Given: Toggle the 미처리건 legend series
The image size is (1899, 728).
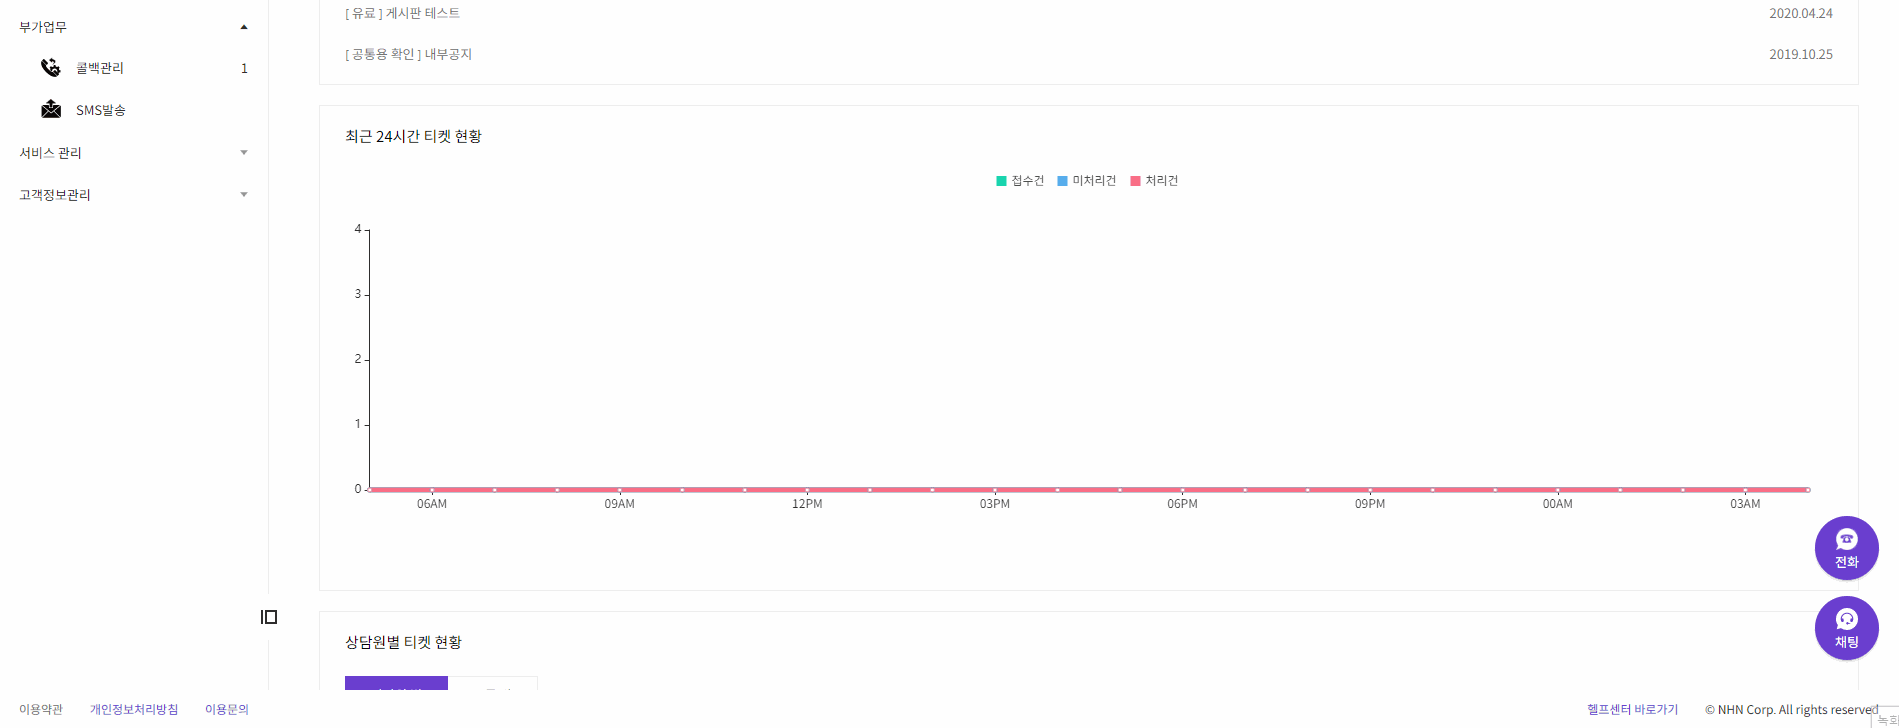Looking at the screenshot, I should [x=1087, y=181].
